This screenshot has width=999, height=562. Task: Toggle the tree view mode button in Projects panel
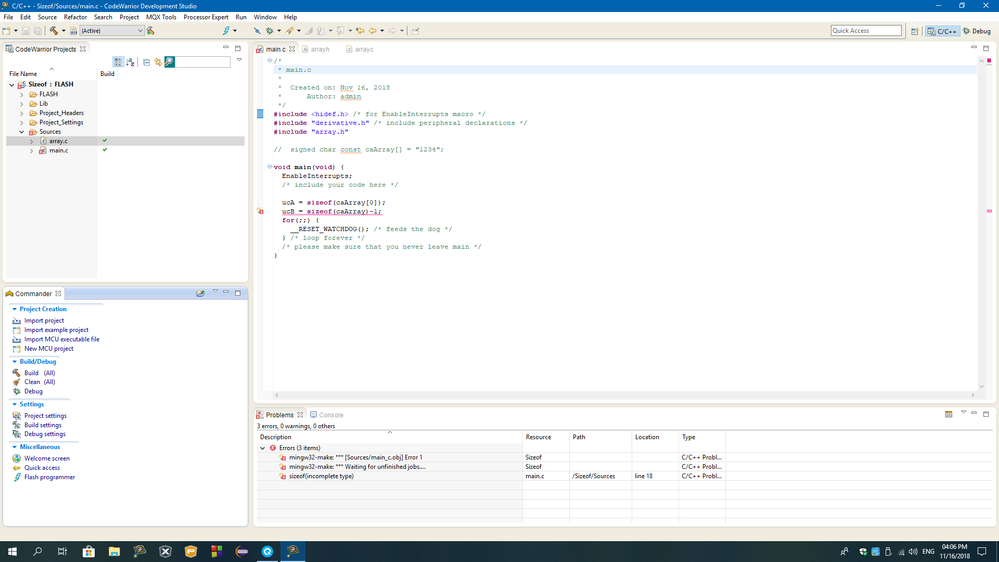118,62
